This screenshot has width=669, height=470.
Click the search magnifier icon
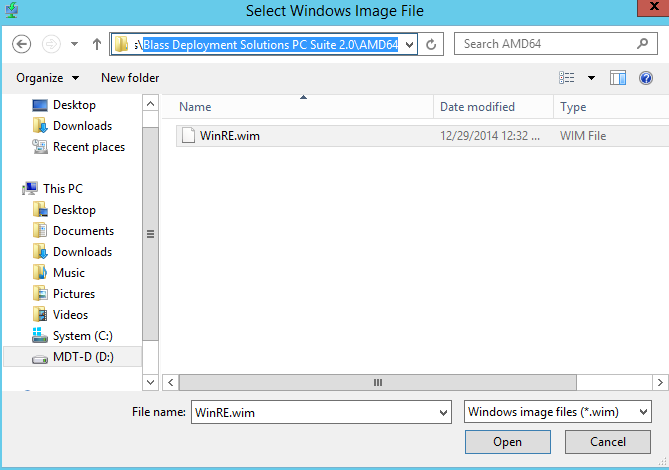point(642,44)
